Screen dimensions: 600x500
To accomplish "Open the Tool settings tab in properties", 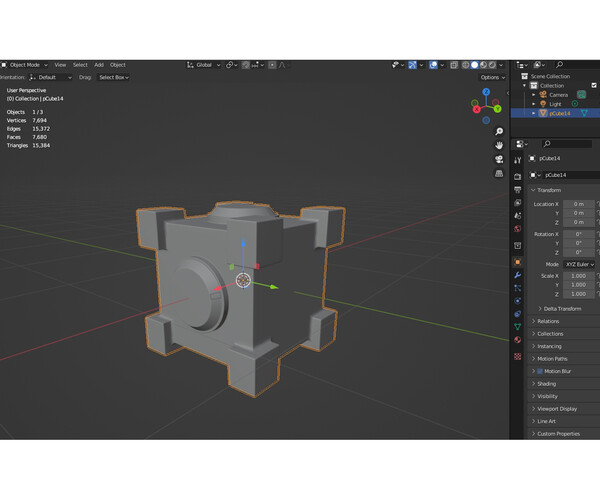I will (x=517, y=159).
